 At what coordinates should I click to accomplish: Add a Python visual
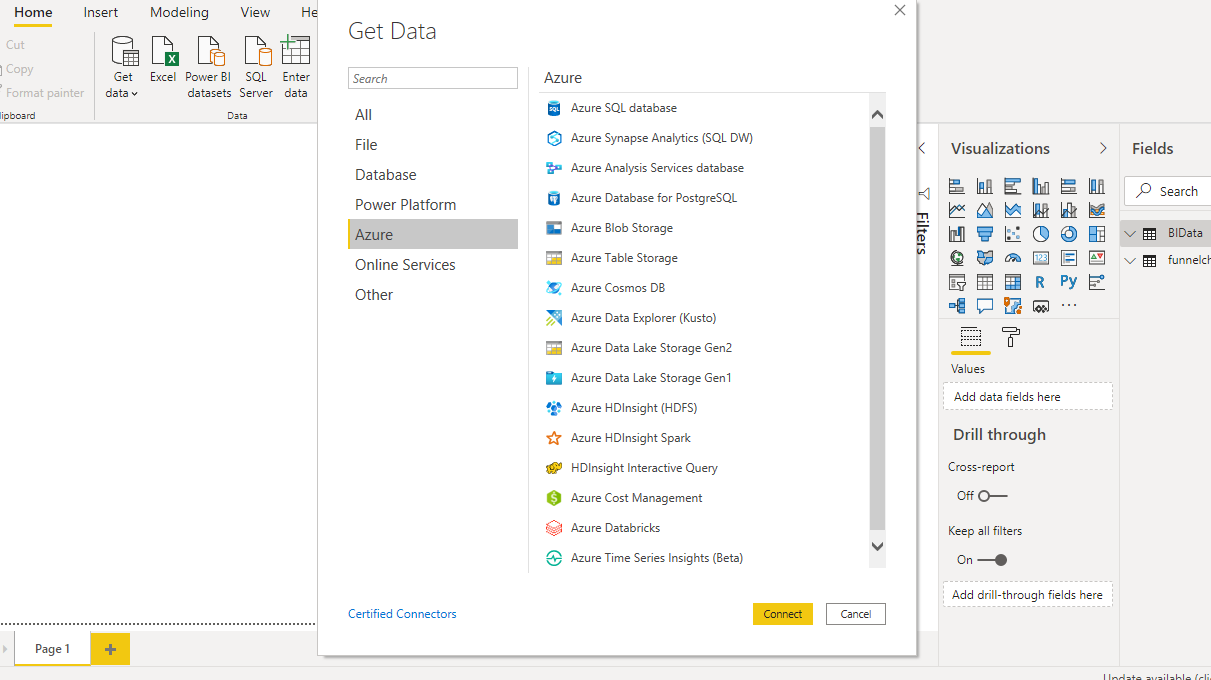(1069, 282)
